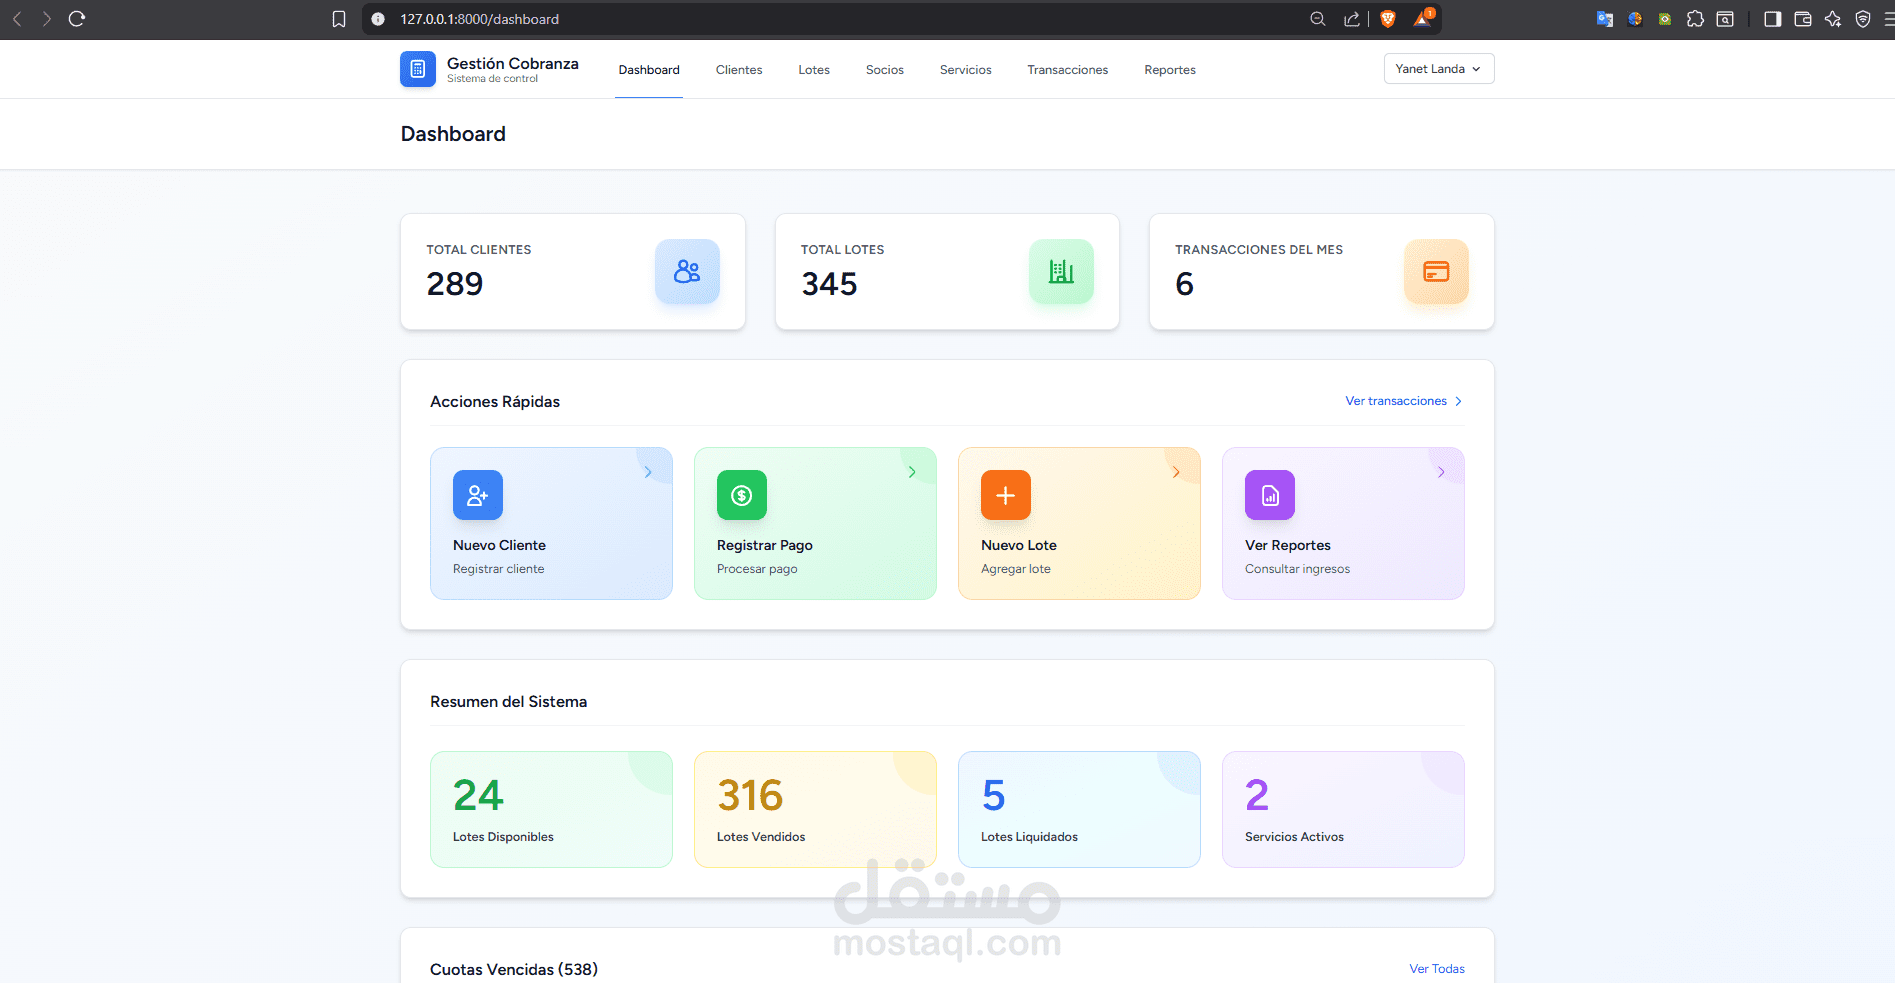Click the Gestión Cobranza brand title
Viewport: 1895px width, 983px height.
coord(513,63)
